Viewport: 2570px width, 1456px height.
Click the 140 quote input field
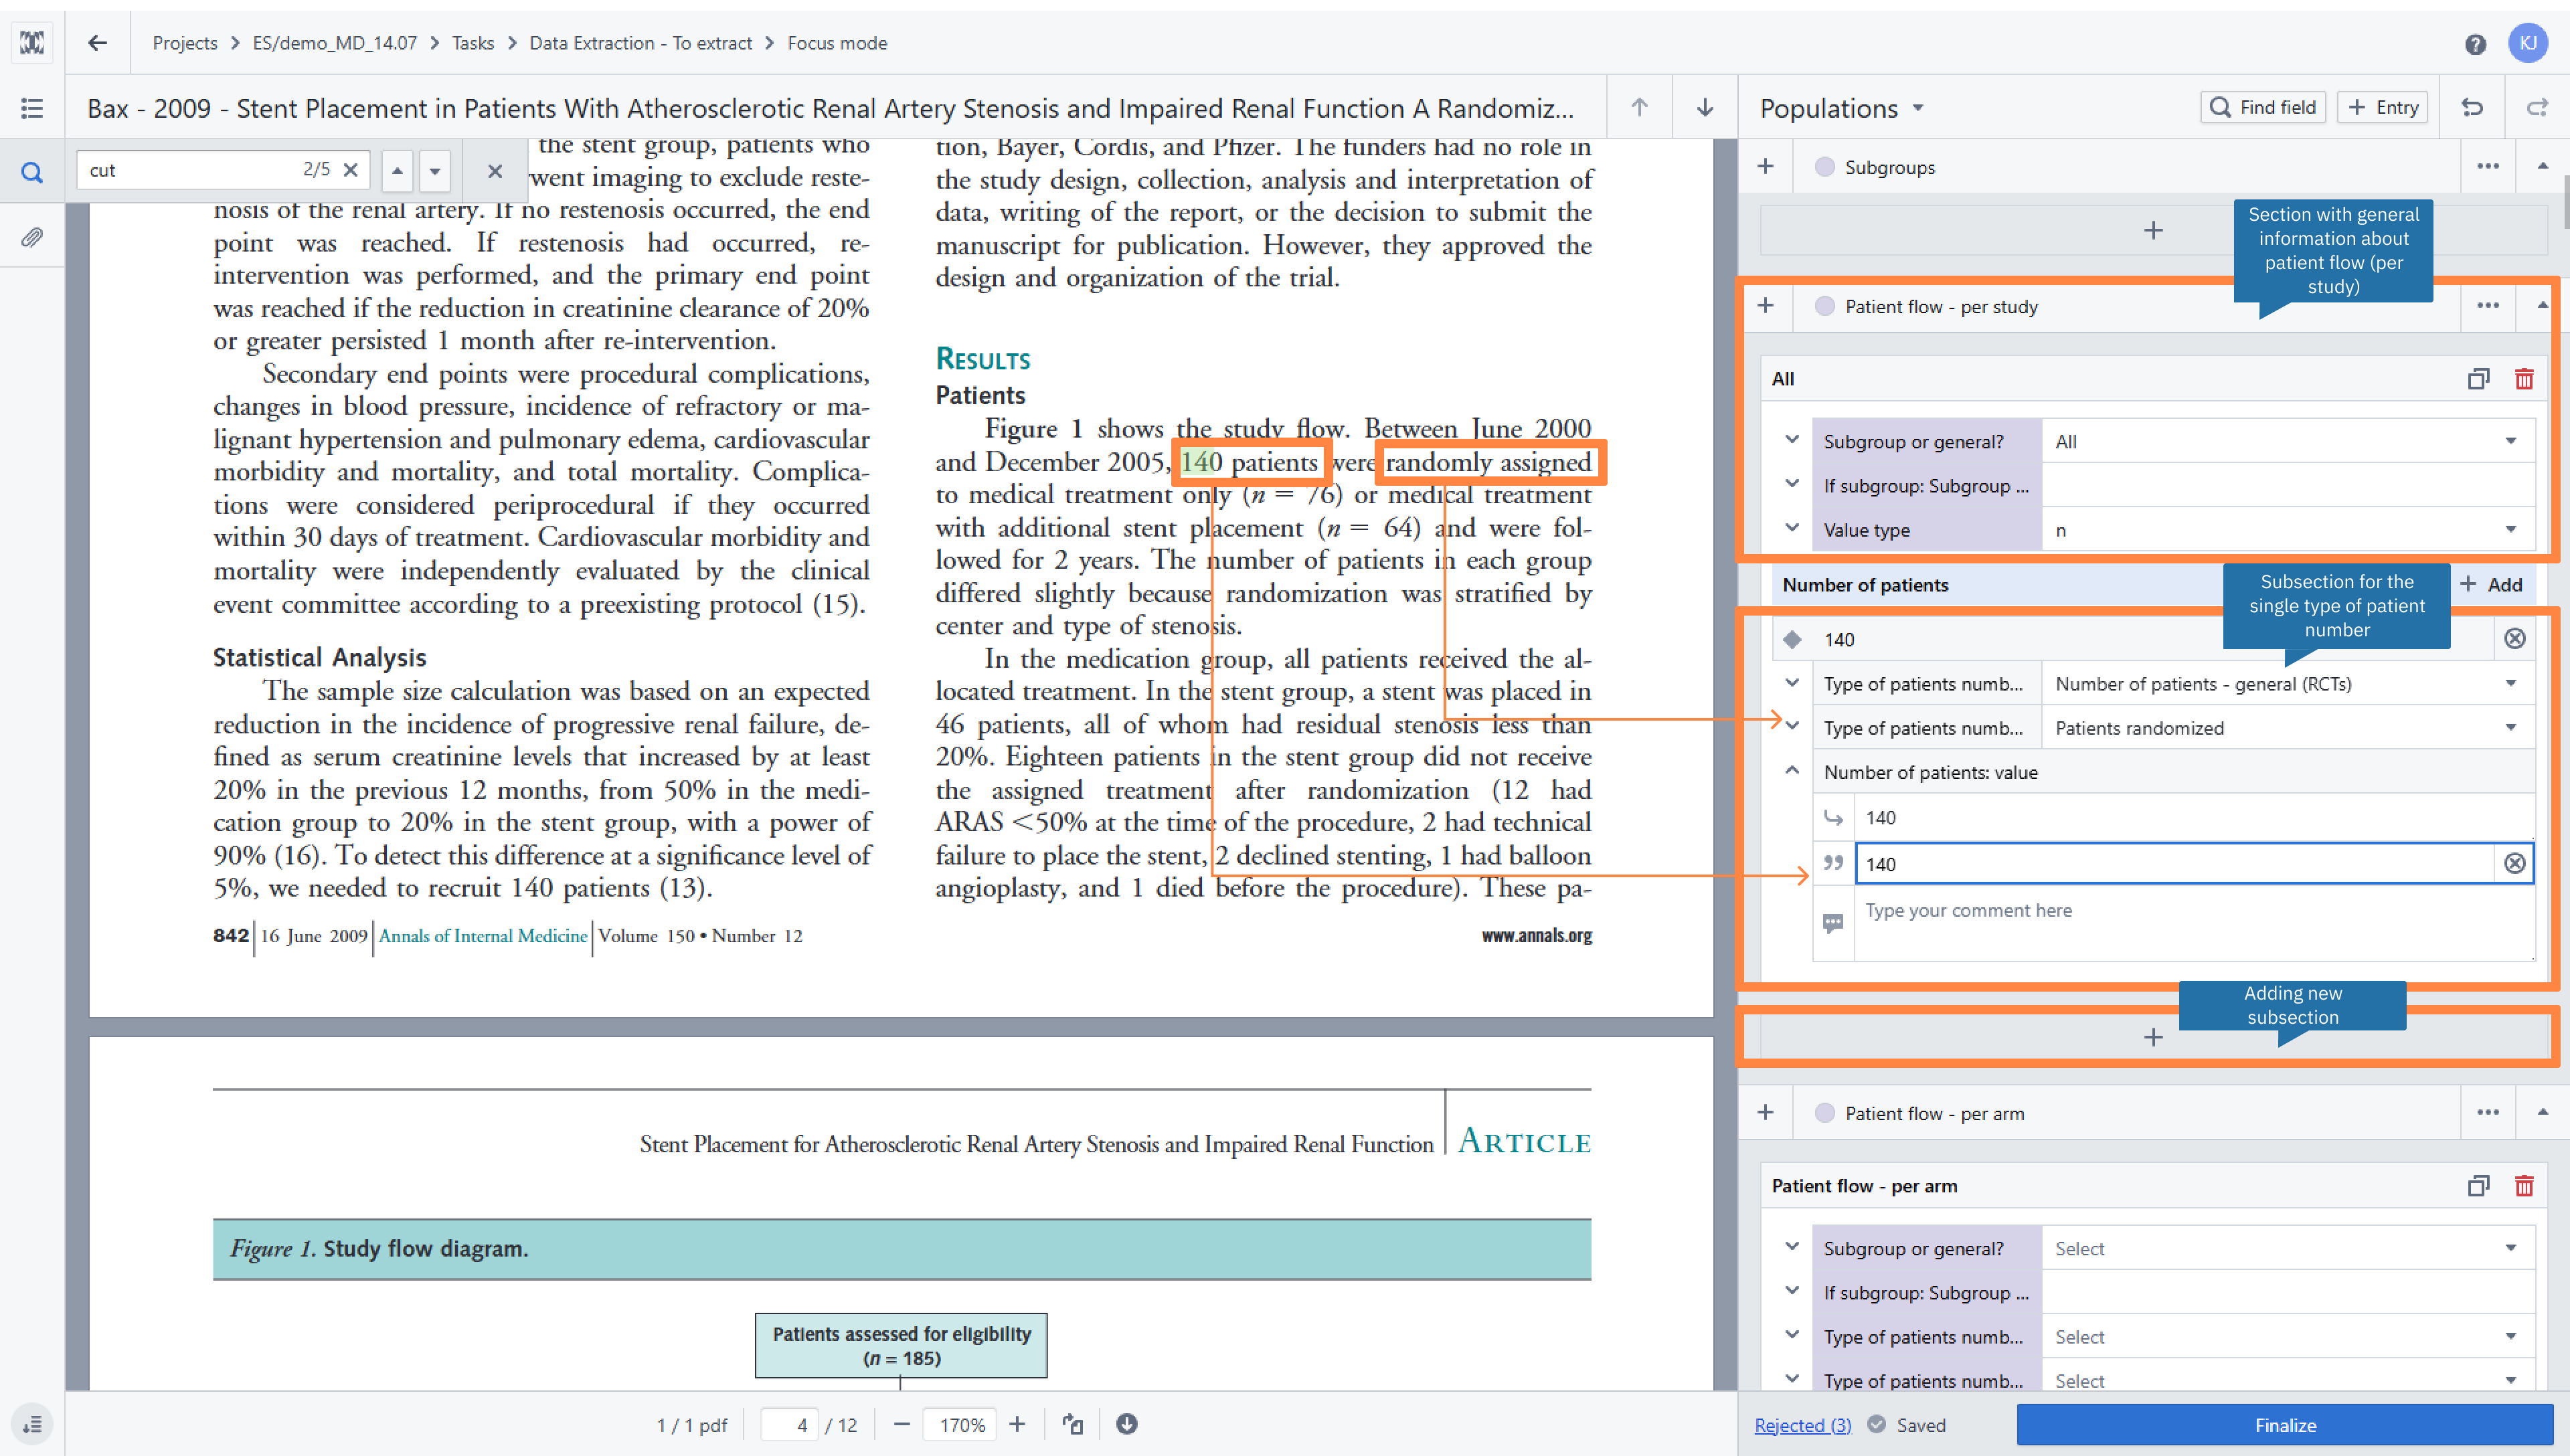tap(2174, 864)
